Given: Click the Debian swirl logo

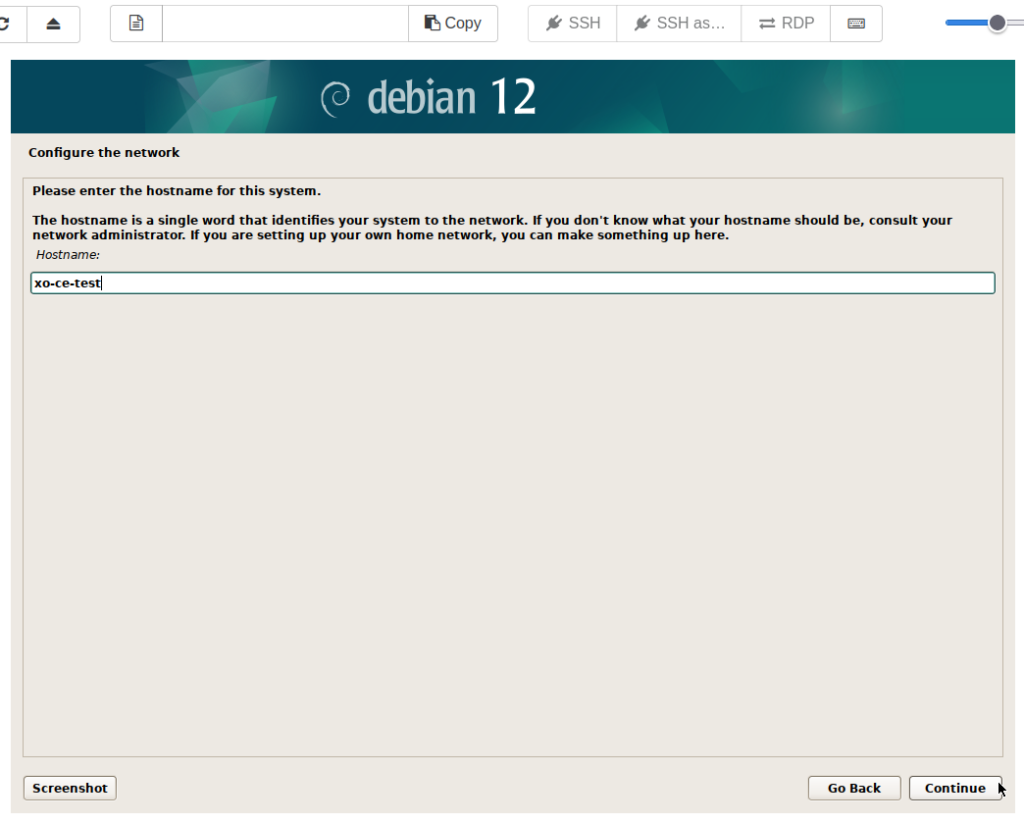Looking at the screenshot, I should [335, 98].
